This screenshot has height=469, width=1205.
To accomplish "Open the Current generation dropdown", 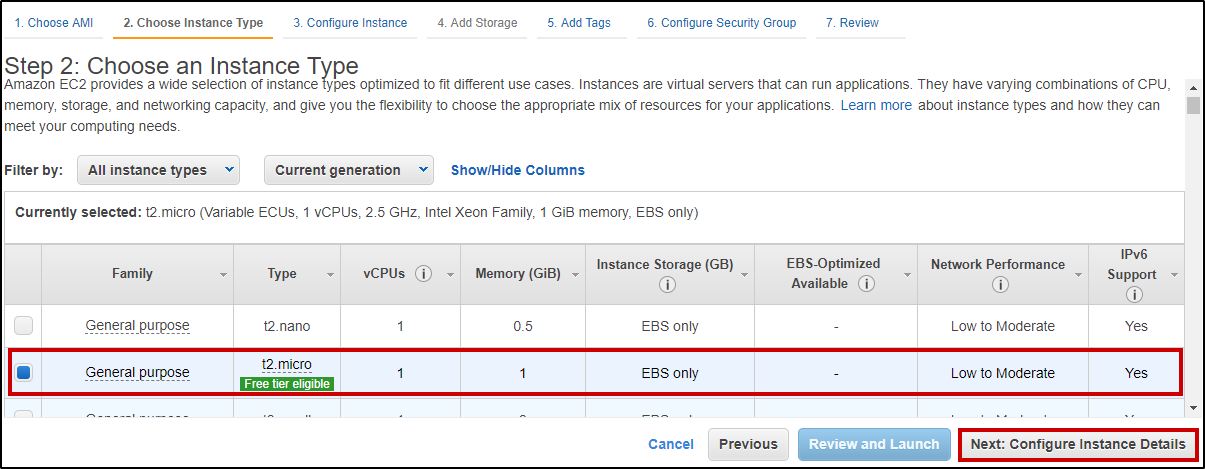I will tap(348, 170).
